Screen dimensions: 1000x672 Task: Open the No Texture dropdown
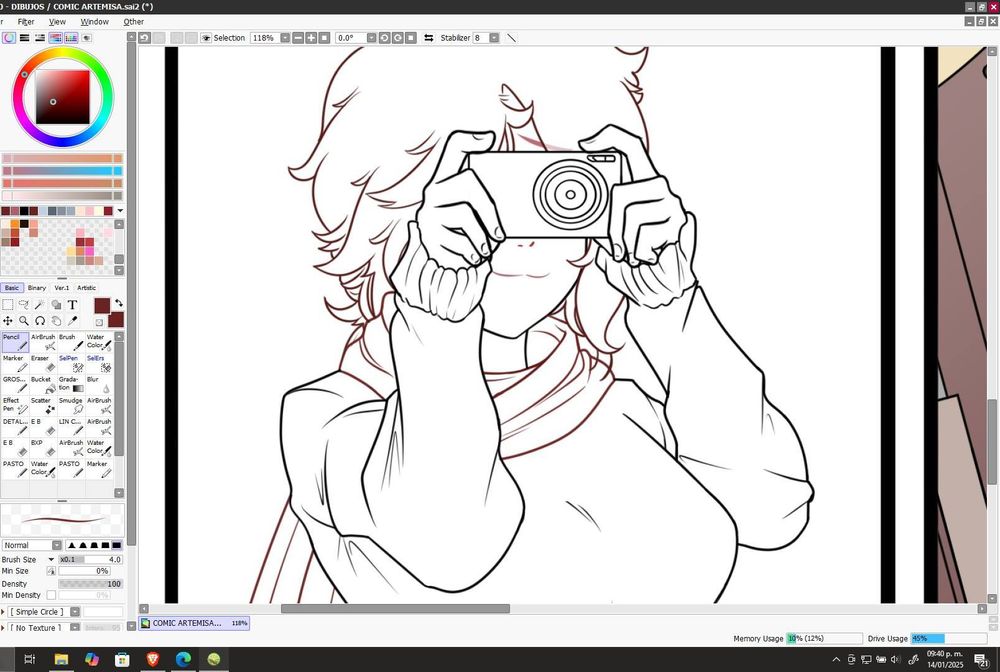pos(75,628)
